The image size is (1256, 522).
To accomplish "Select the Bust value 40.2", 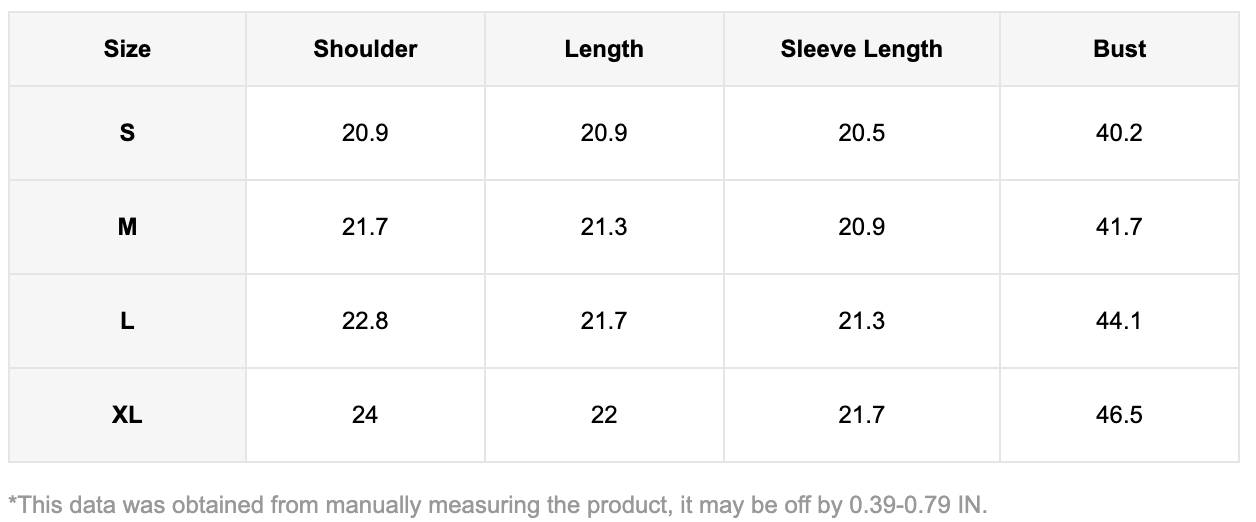I will tap(1119, 133).
